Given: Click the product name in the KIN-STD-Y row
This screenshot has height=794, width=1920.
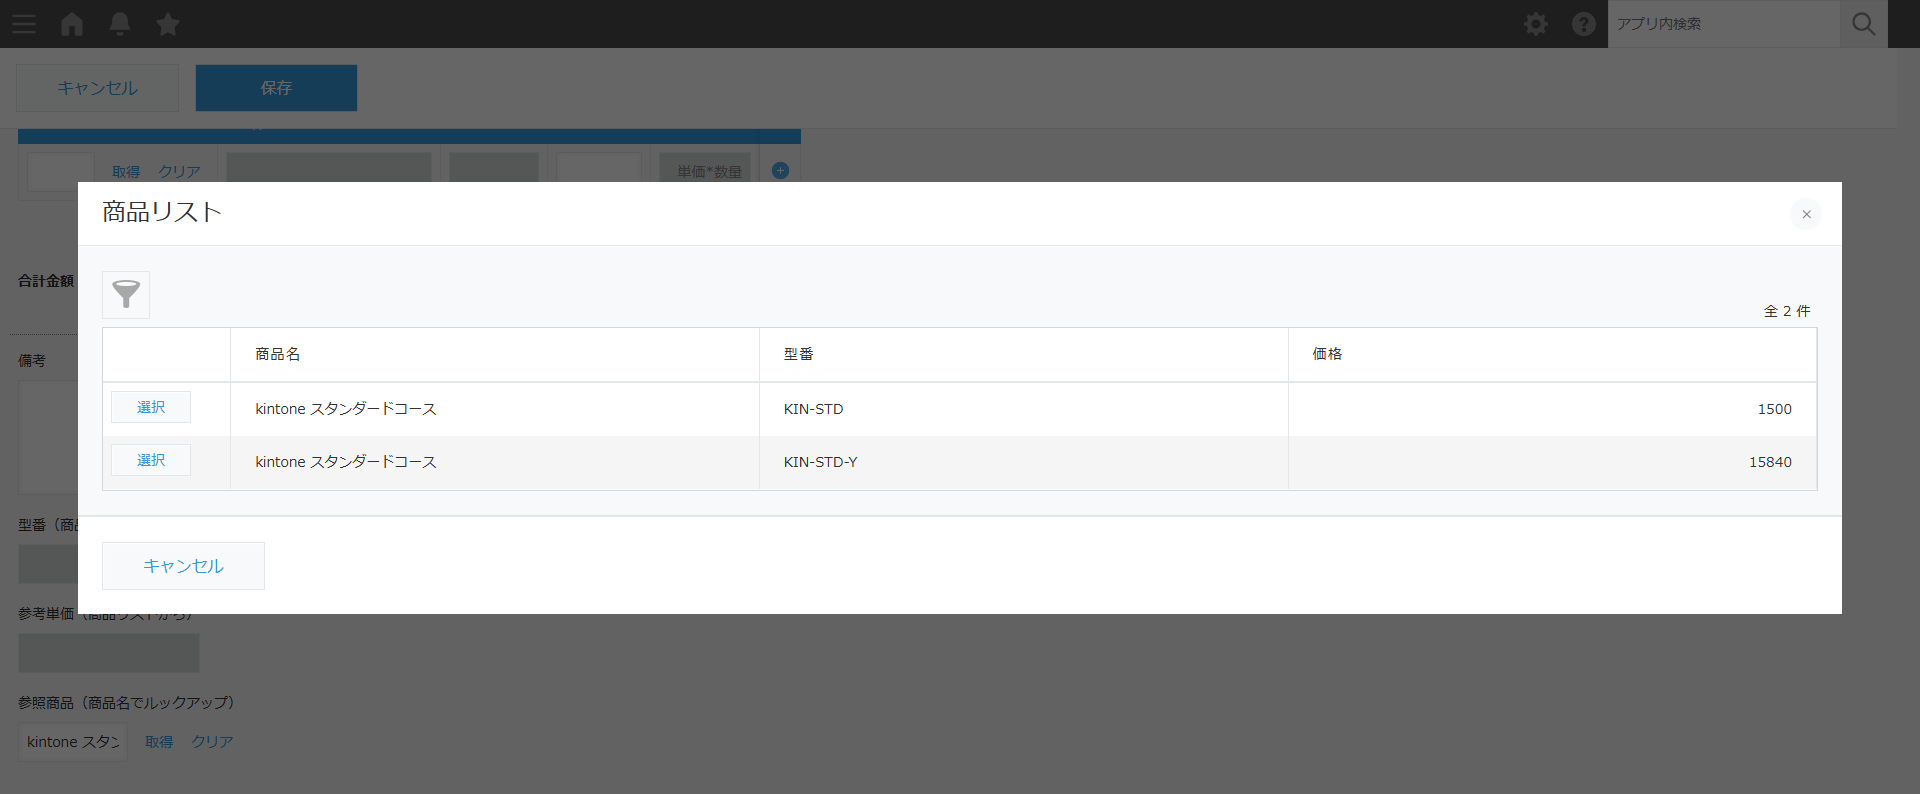Looking at the screenshot, I should point(346,462).
